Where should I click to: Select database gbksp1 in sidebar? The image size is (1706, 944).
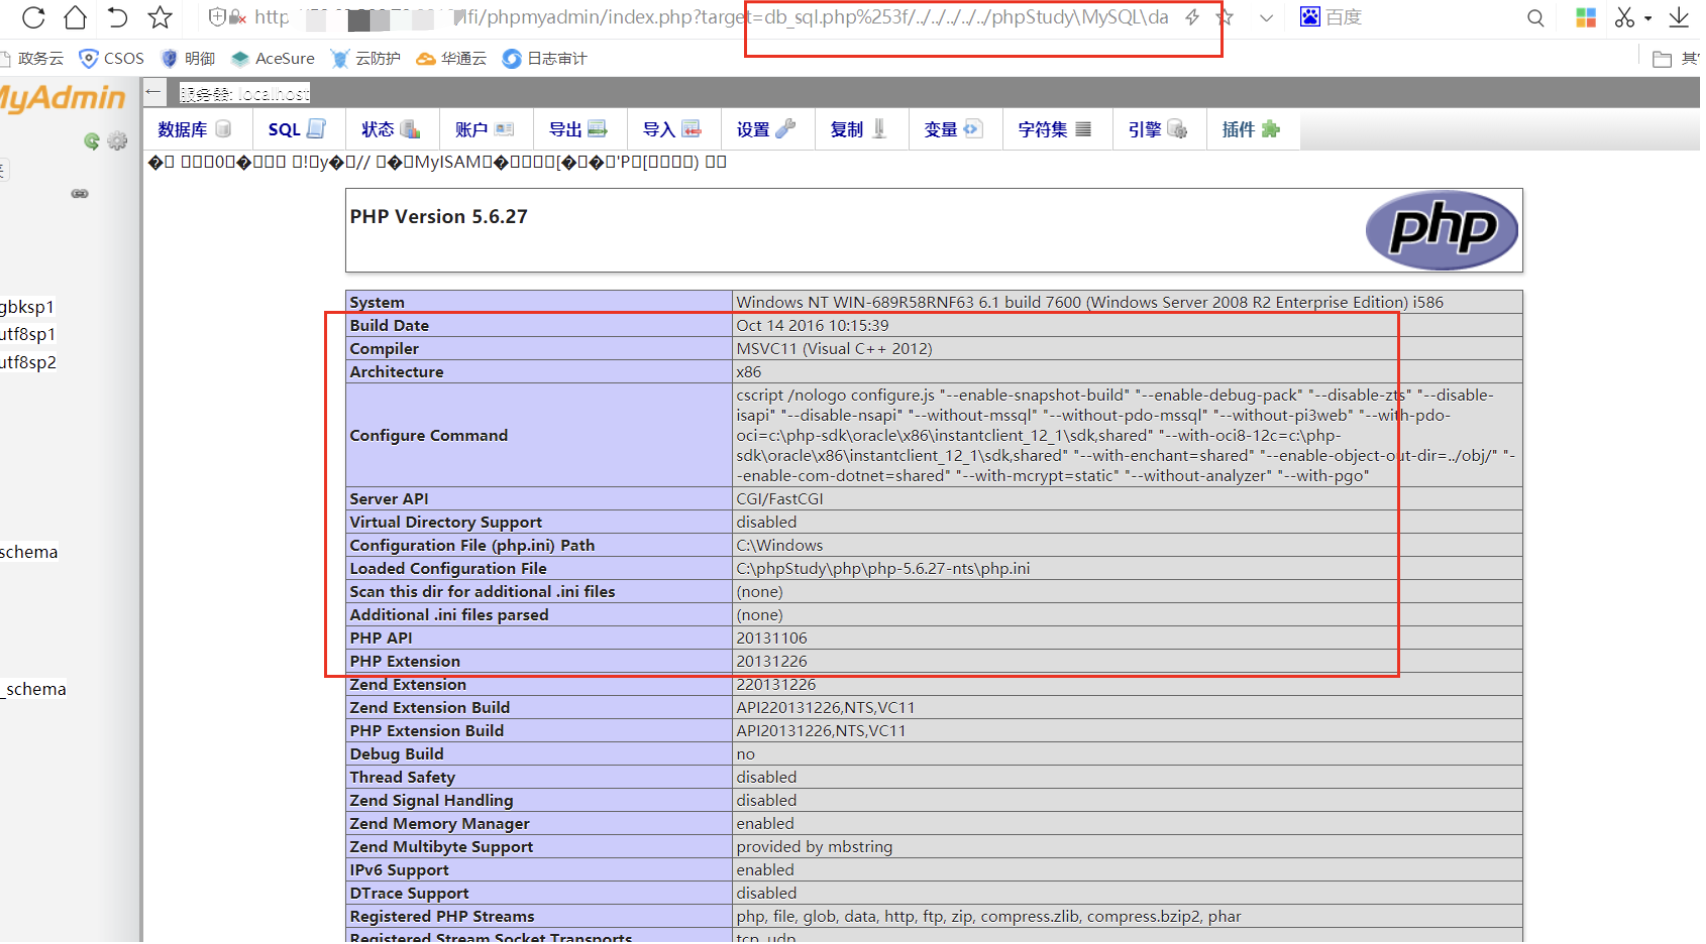point(27,307)
